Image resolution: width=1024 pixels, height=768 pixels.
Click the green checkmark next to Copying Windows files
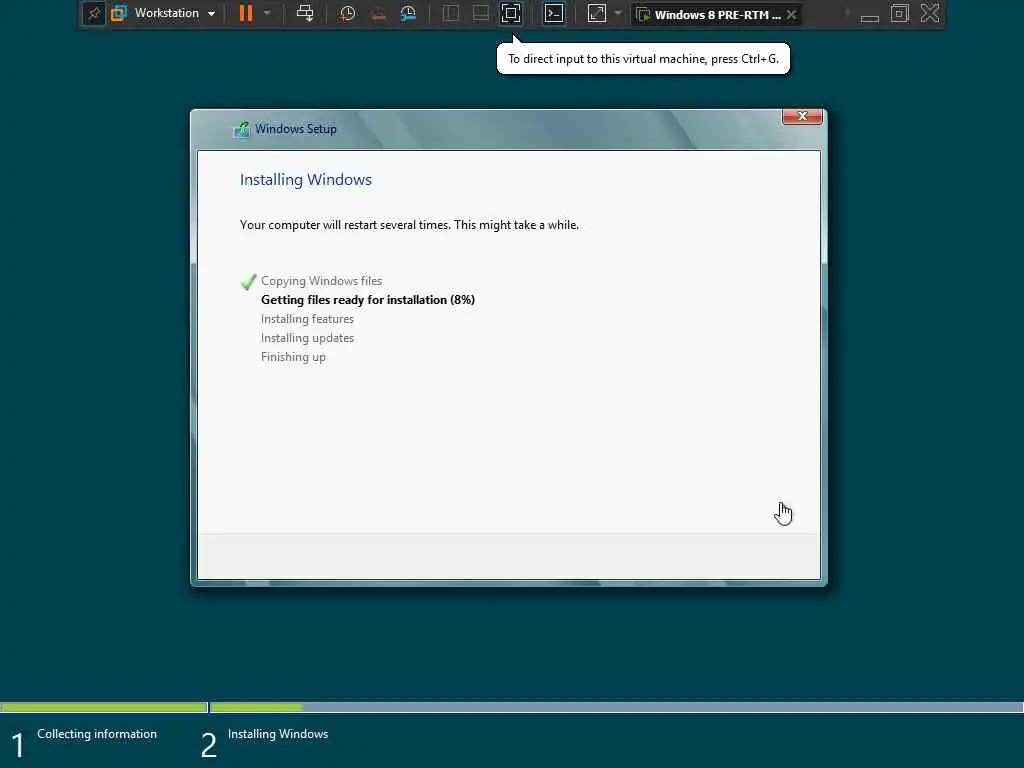(248, 281)
